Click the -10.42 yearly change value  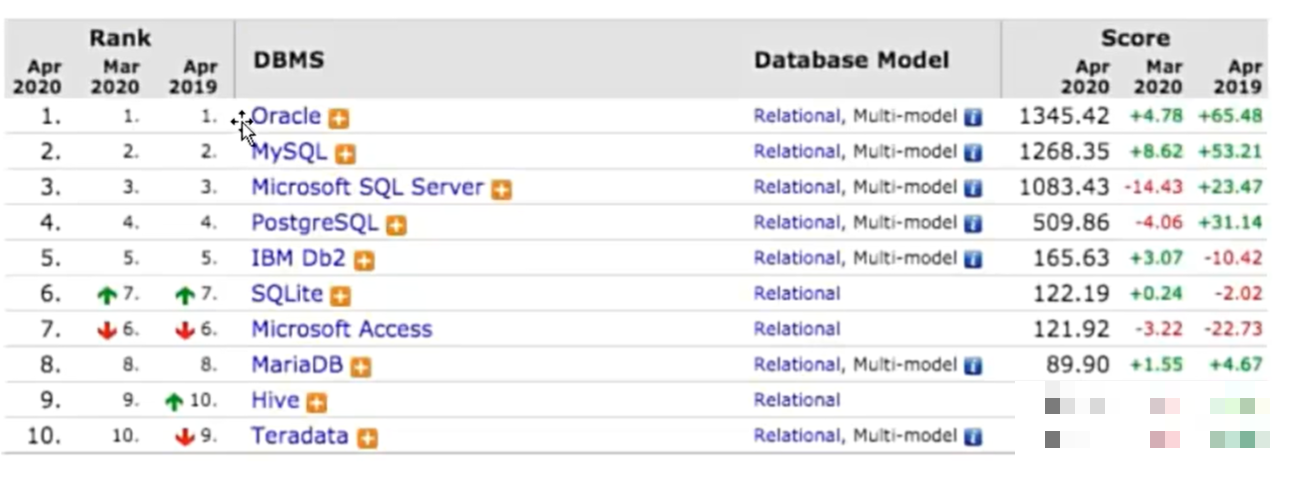(1231, 258)
